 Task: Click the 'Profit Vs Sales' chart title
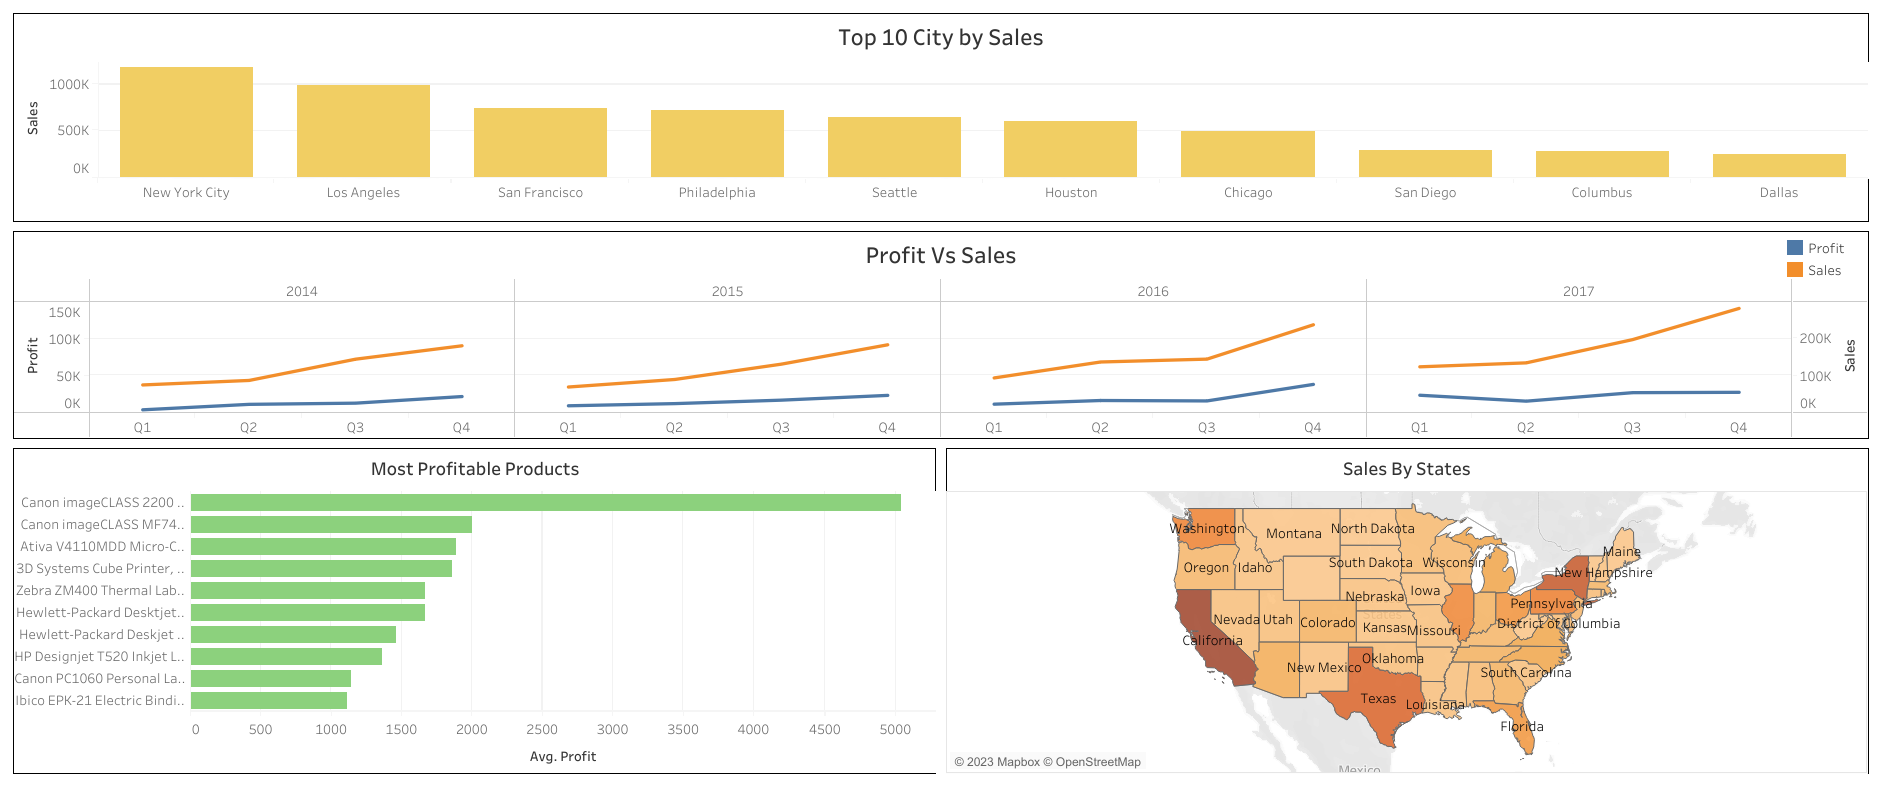940,256
